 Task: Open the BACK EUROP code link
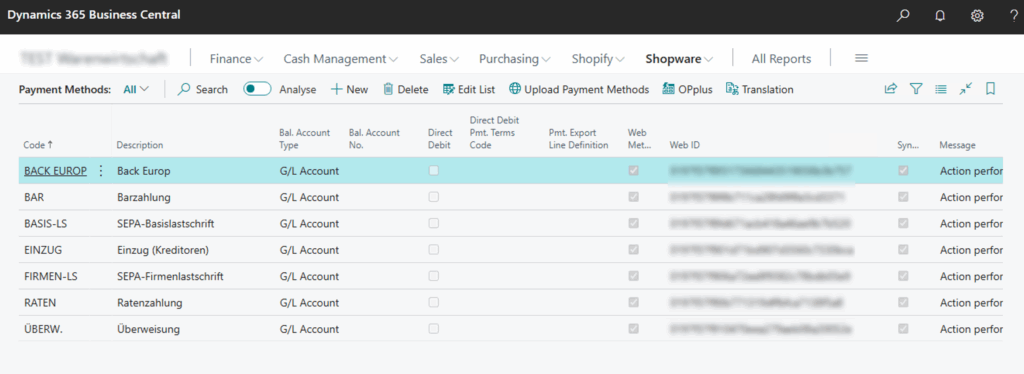[x=56, y=171]
